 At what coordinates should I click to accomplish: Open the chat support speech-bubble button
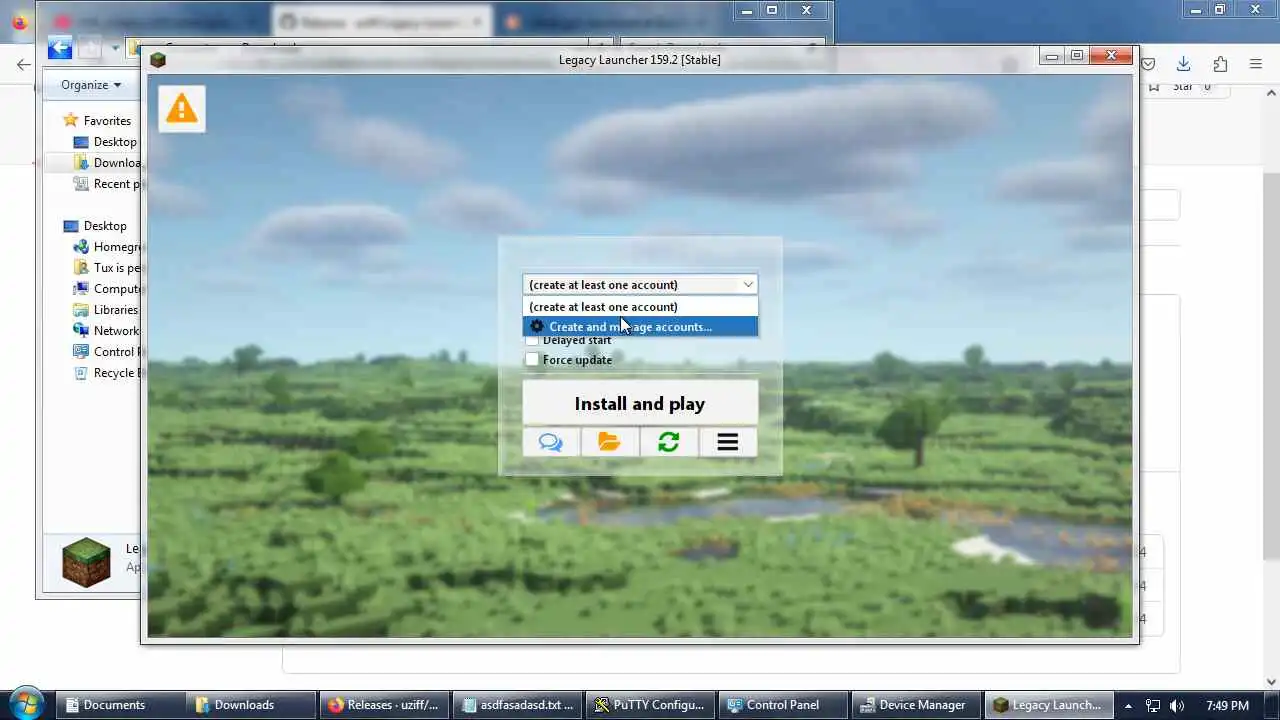pyautogui.click(x=551, y=442)
